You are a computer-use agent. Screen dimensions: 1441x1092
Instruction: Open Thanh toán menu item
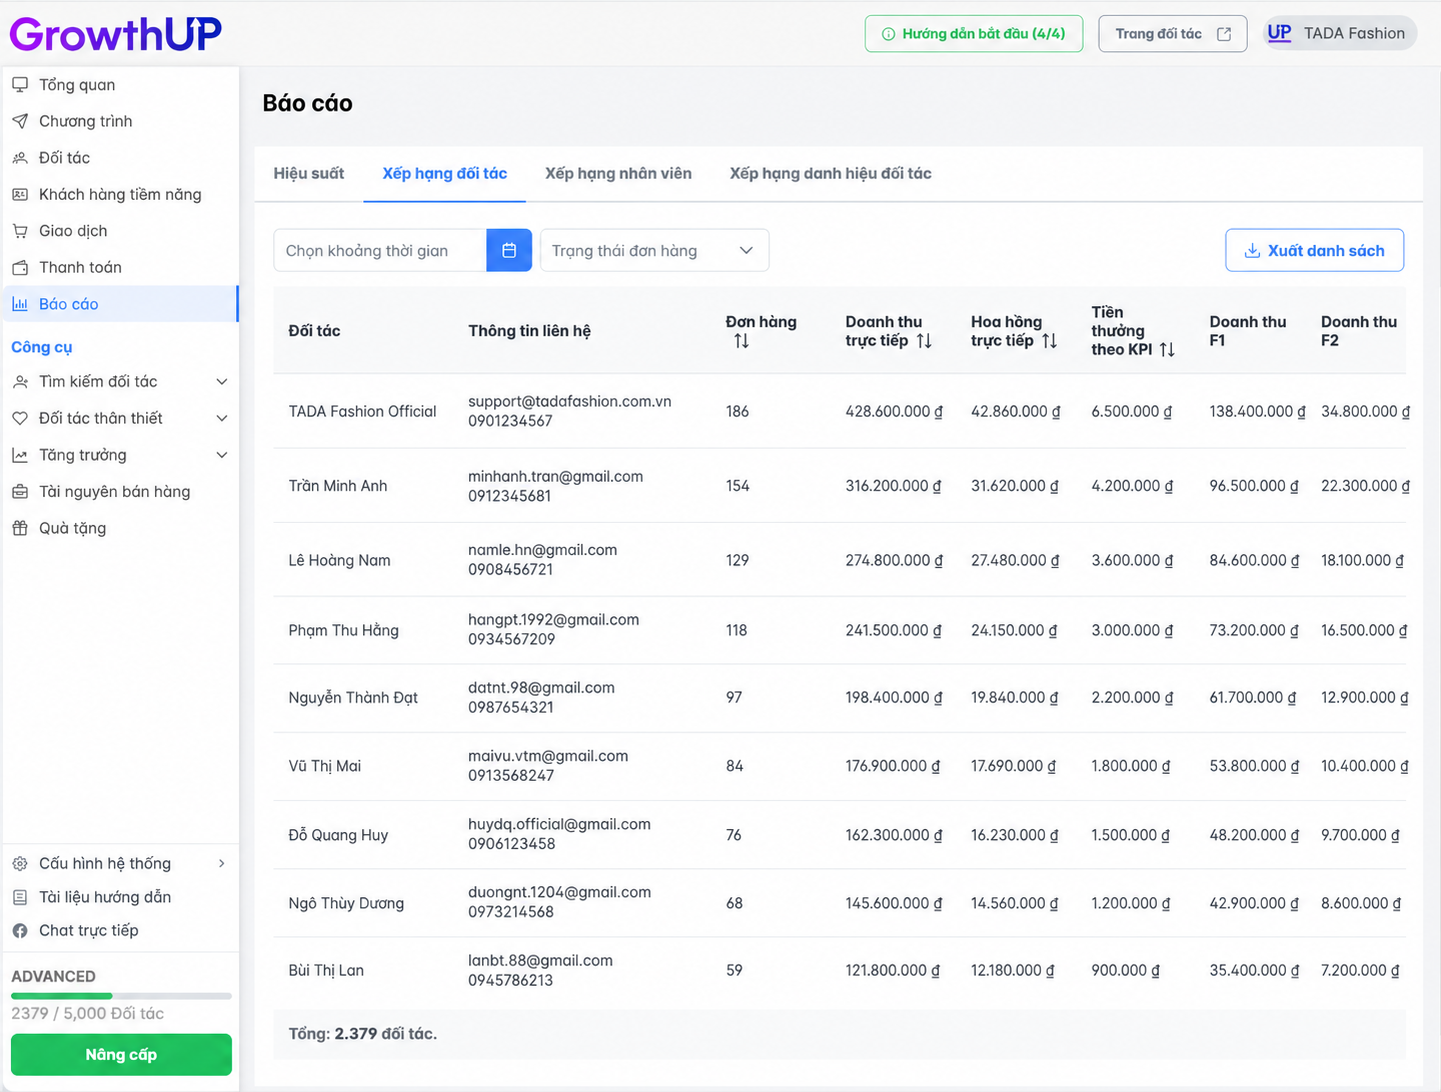point(120,267)
